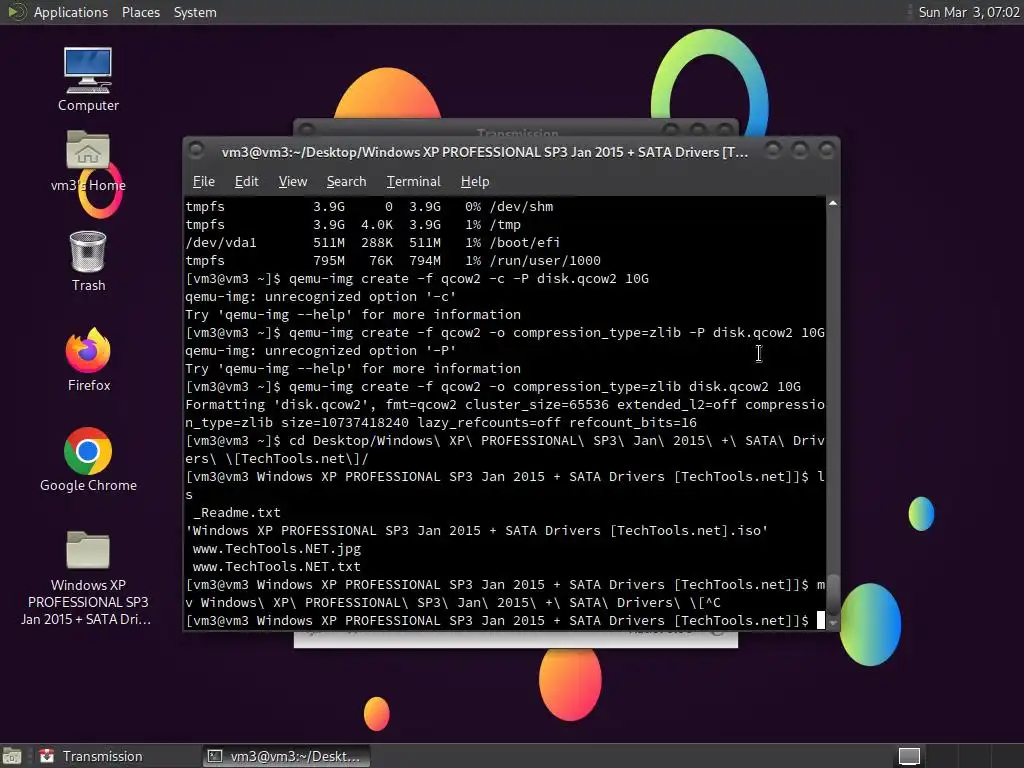Click the Show Desktop icon in bottom panel

12,756
